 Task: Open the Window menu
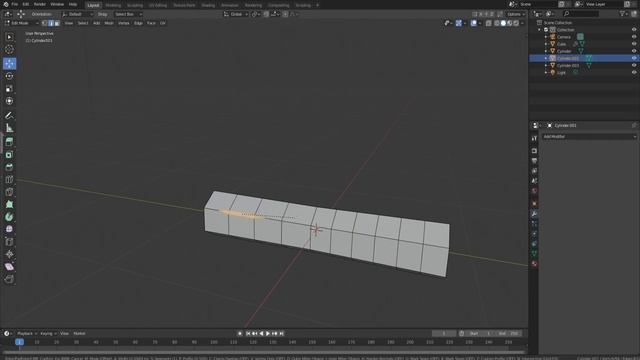coord(57,4)
